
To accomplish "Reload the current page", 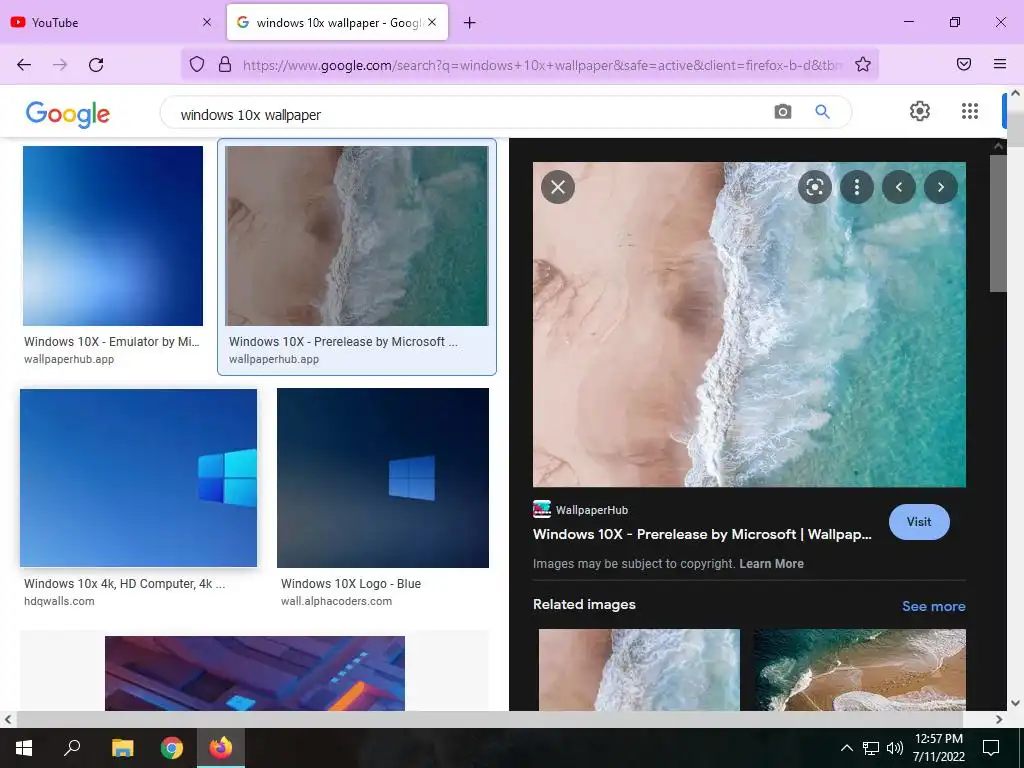I will (96, 65).
